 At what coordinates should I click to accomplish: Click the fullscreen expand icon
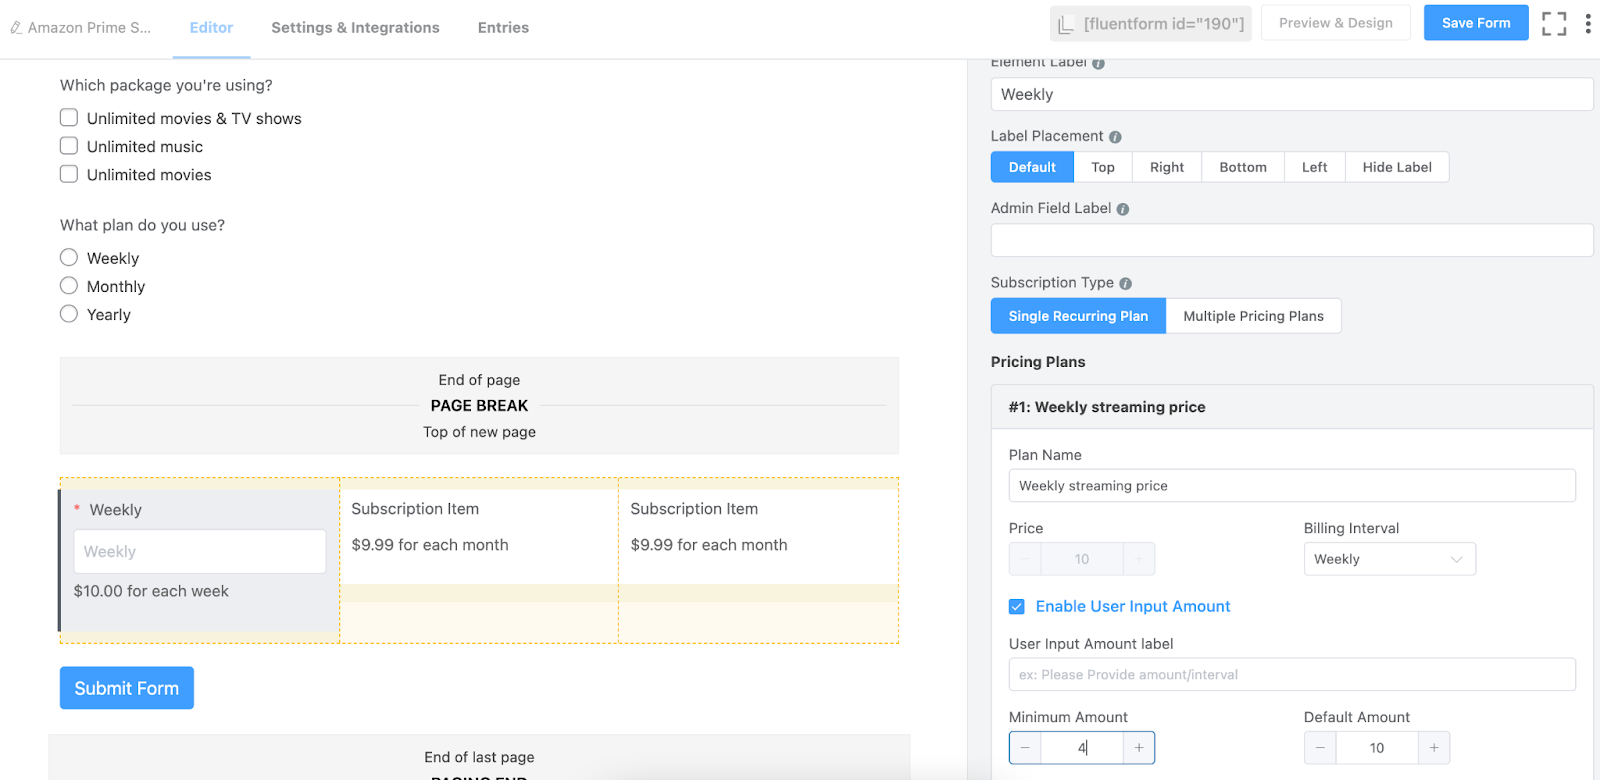tap(1554, 24)
